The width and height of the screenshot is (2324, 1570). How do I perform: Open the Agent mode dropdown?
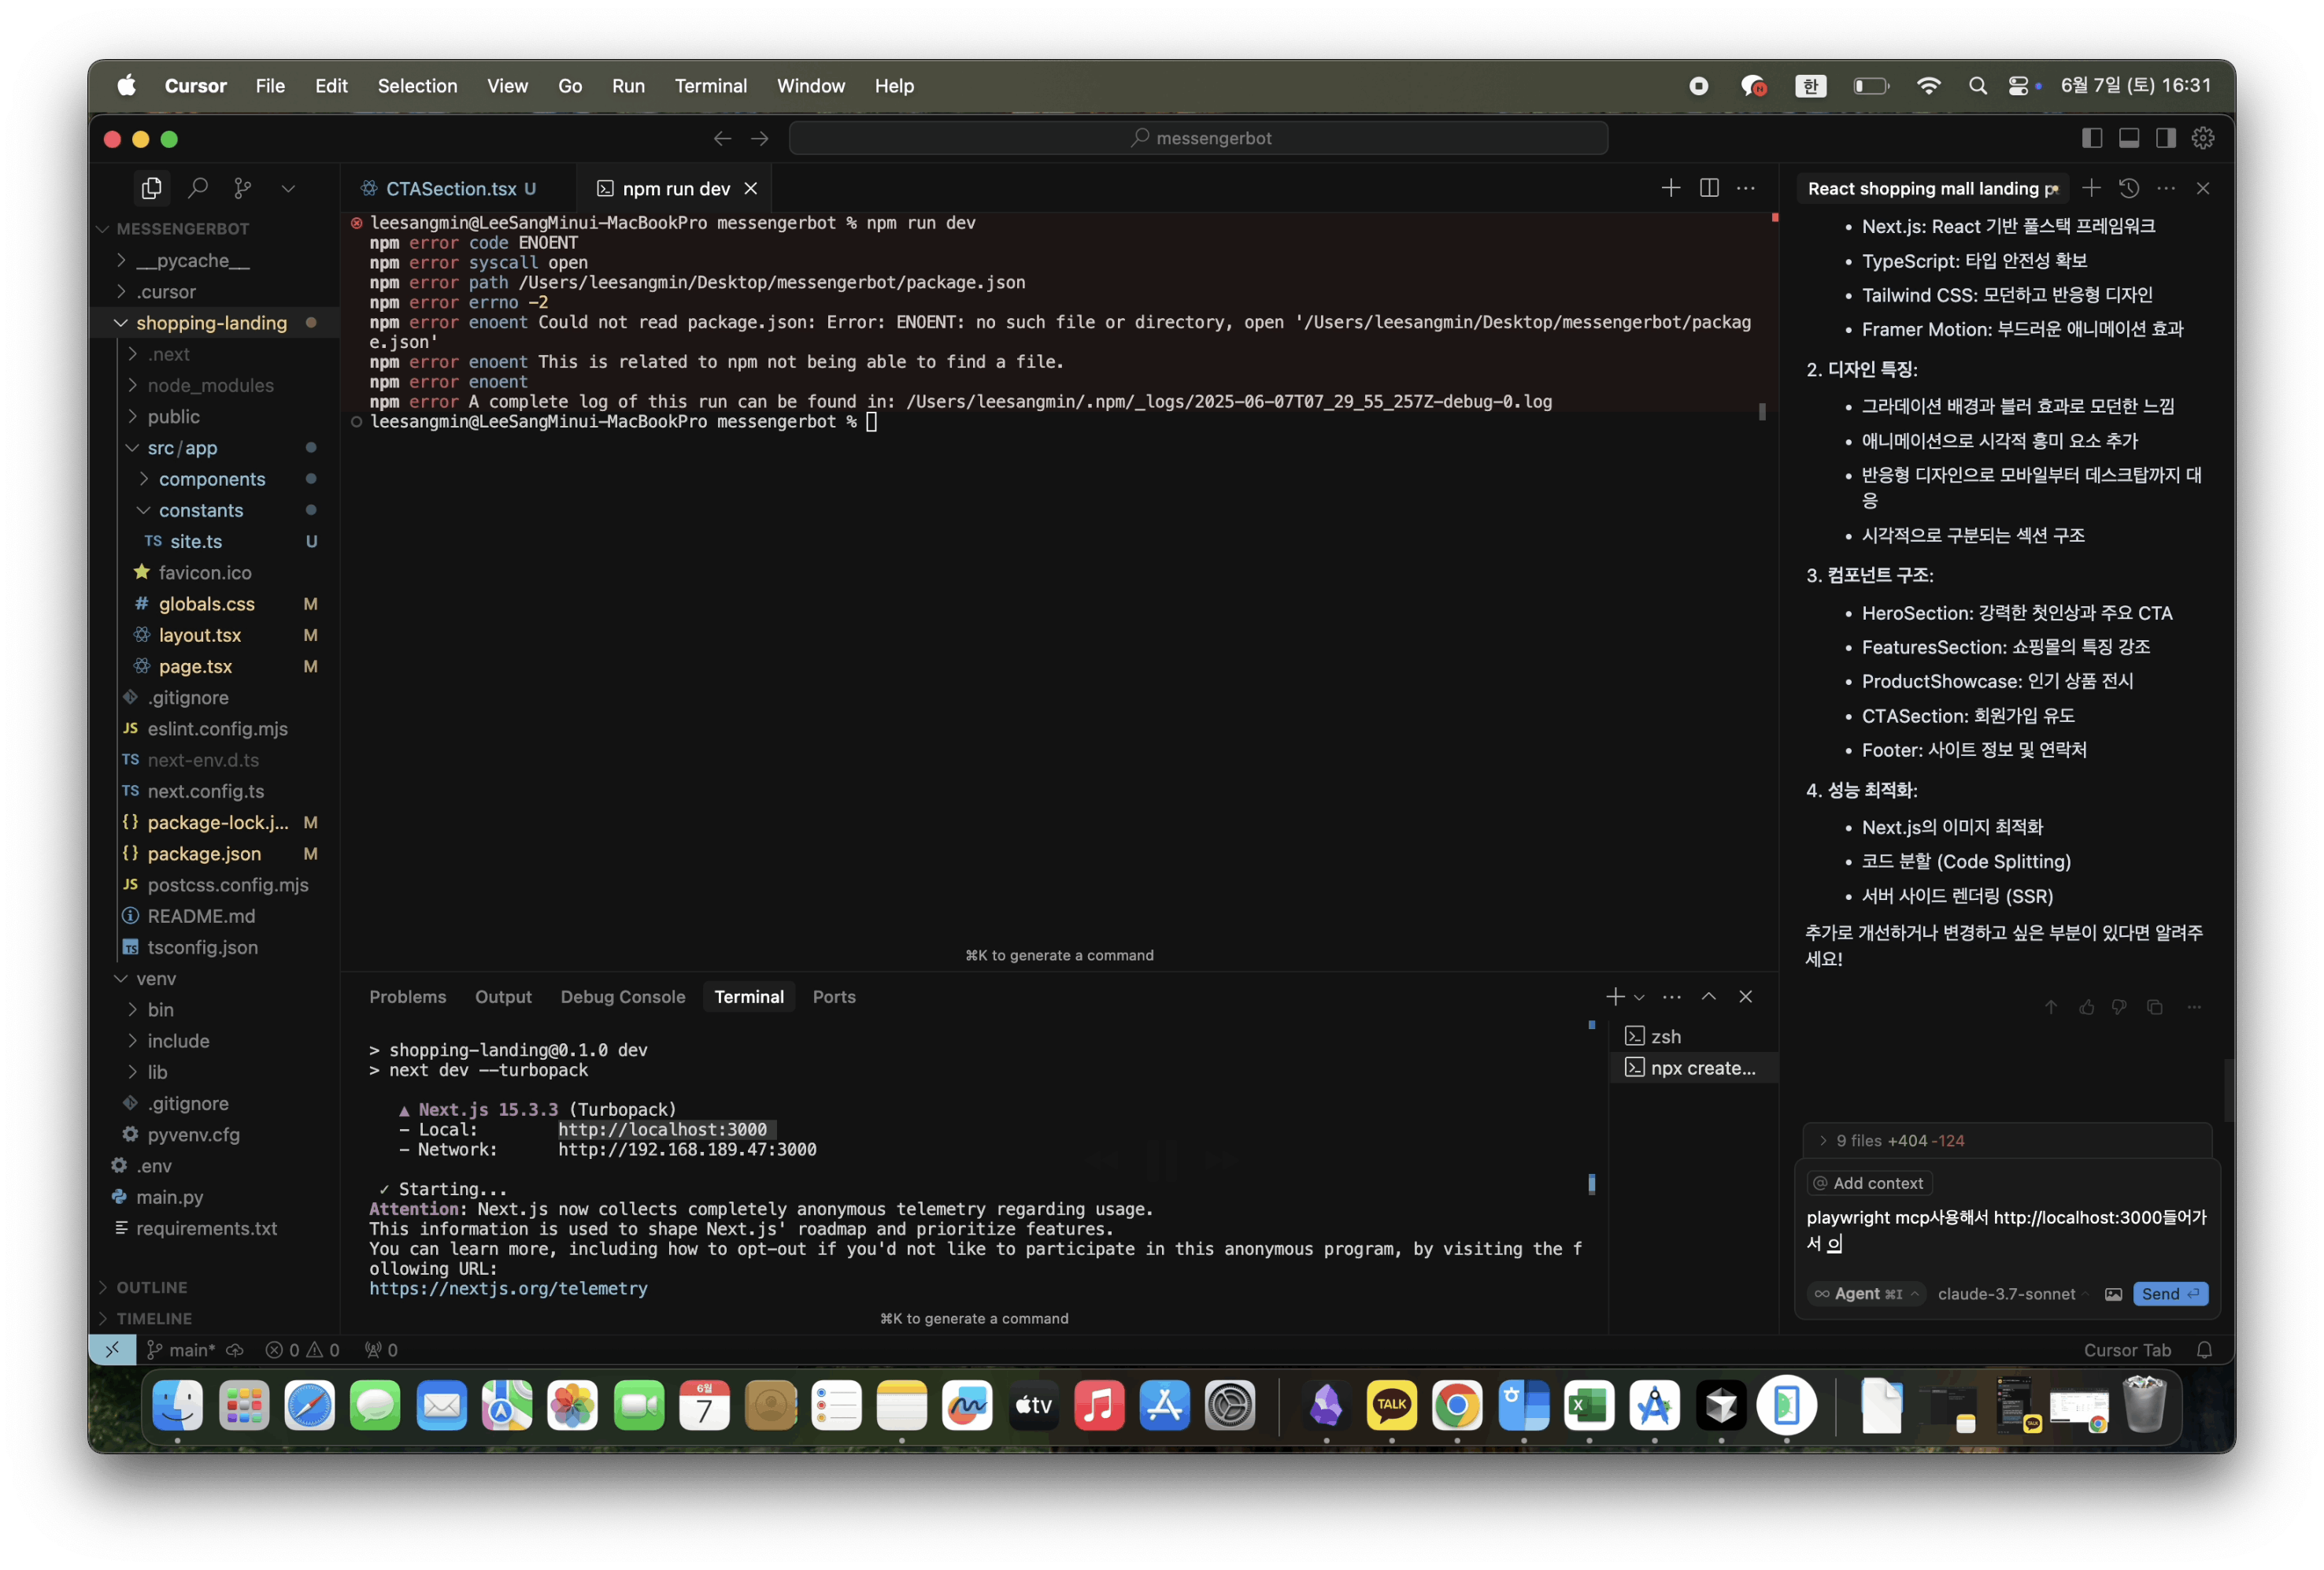click(x=1866, y=1294)
